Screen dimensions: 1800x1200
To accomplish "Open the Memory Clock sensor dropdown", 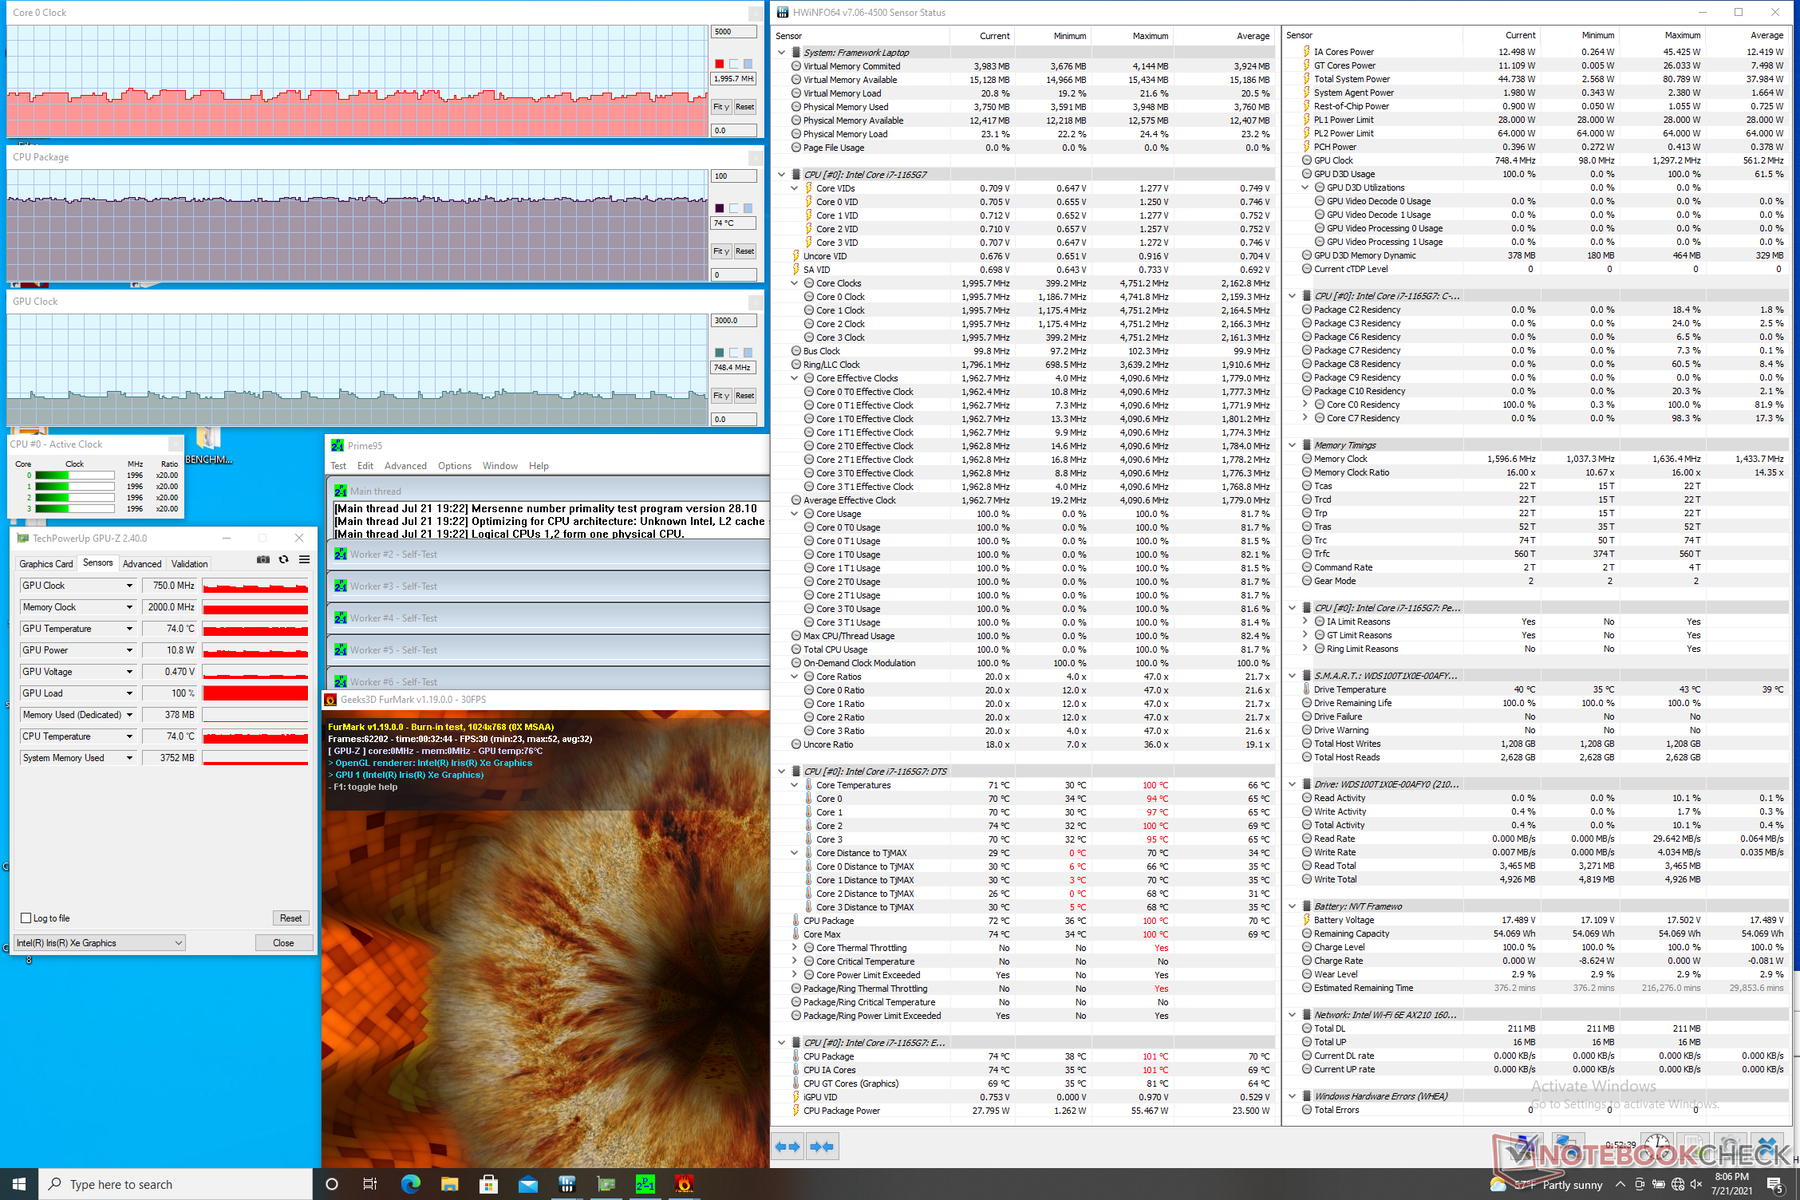I will point(129,607).
